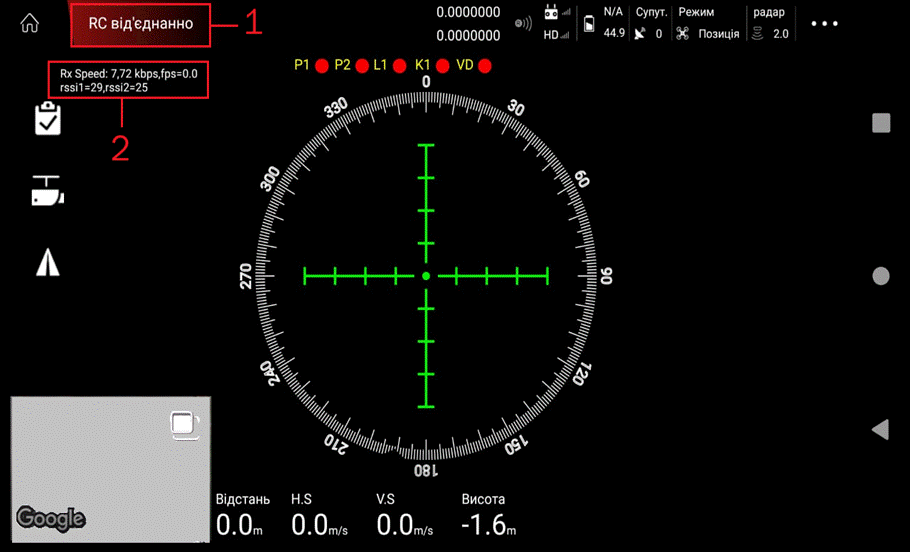Open the Google map thumbnail
Screen dimensions: 910x552
click(111, 470)
